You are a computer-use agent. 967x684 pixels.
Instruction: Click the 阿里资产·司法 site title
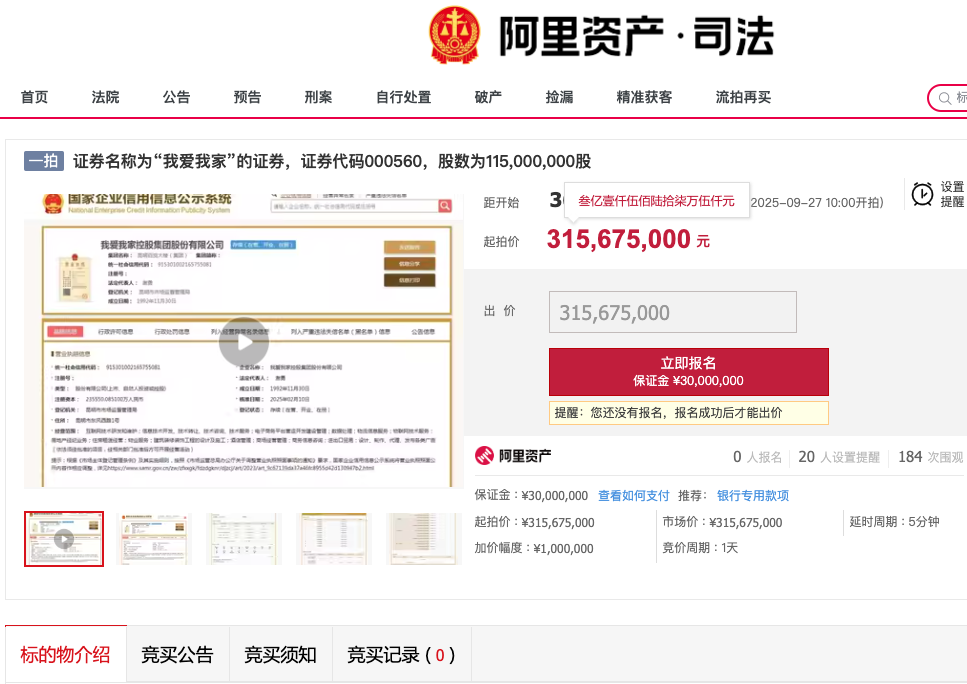pyautogui.click(x=636, y=36)
